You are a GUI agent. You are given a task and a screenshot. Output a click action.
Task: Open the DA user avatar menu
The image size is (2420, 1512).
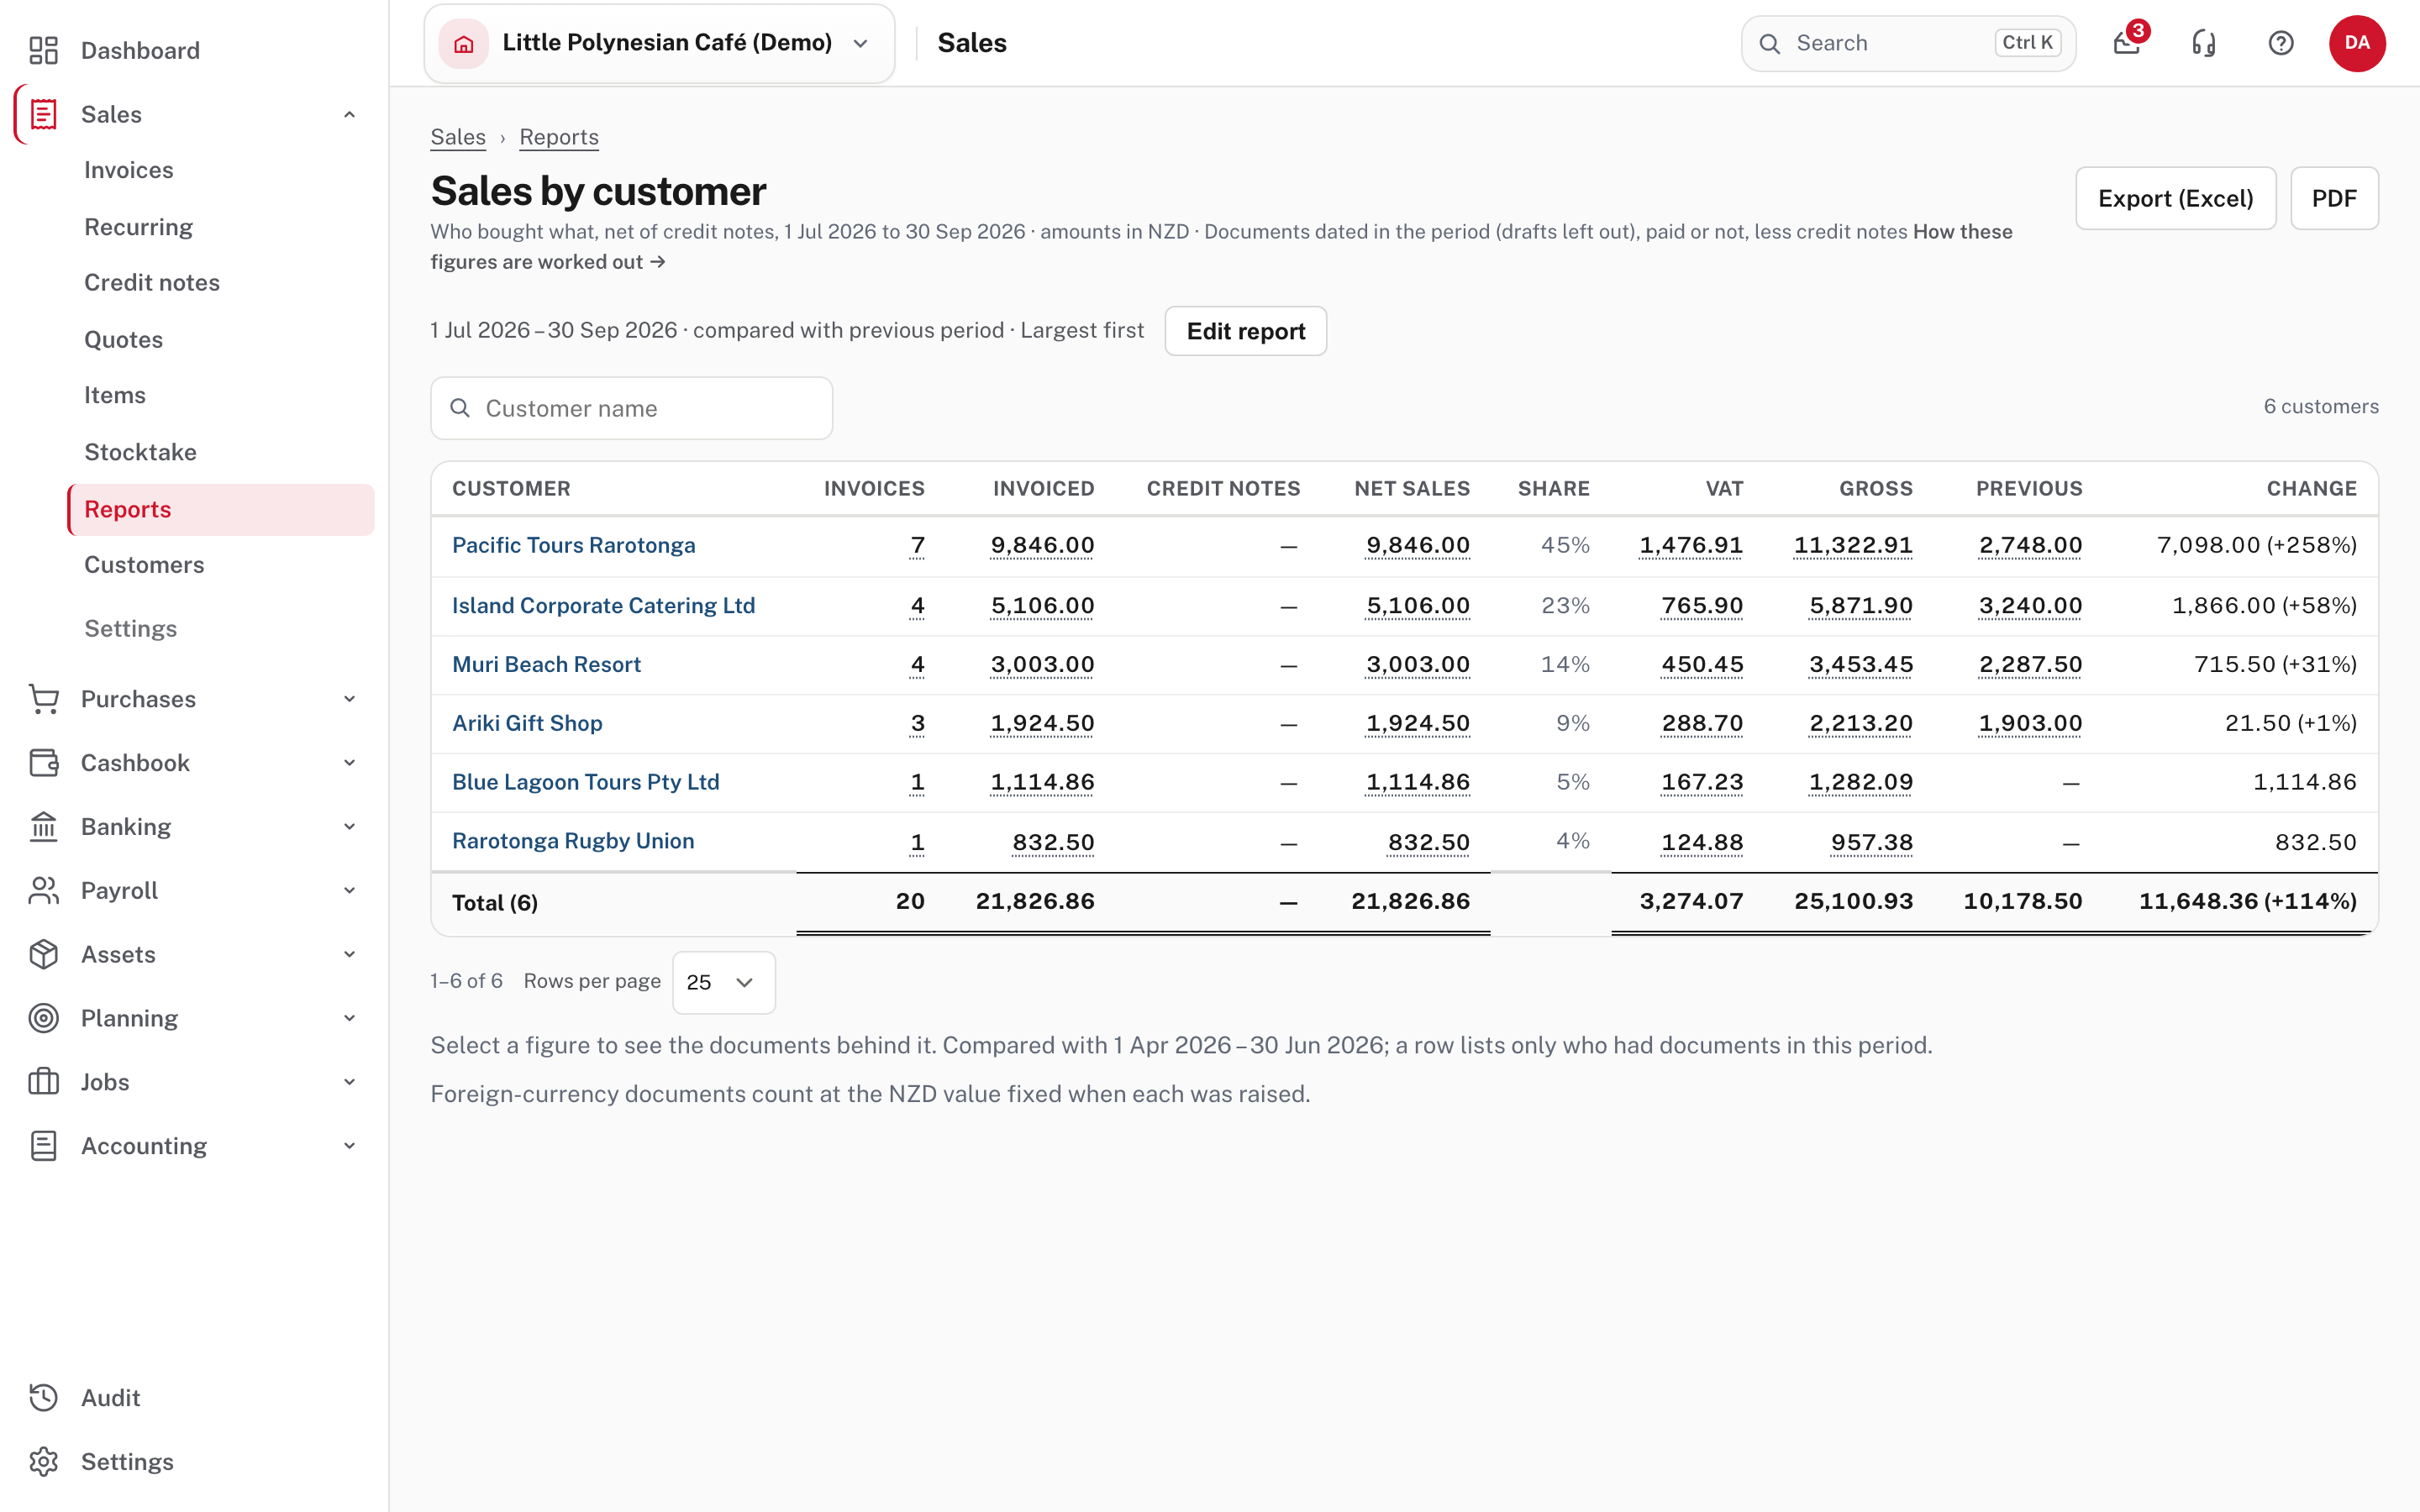[x=2357, y=43]
